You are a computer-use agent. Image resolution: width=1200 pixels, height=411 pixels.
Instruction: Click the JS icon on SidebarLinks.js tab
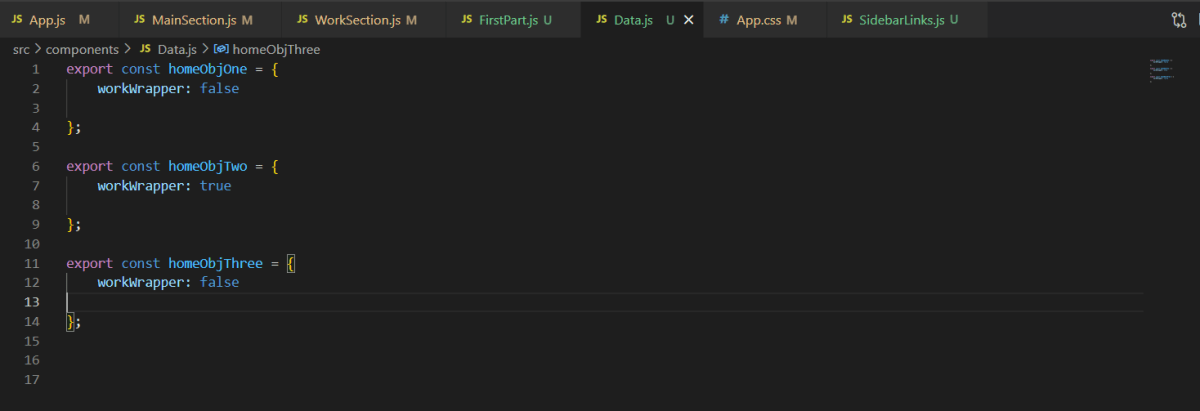point(849,20)
